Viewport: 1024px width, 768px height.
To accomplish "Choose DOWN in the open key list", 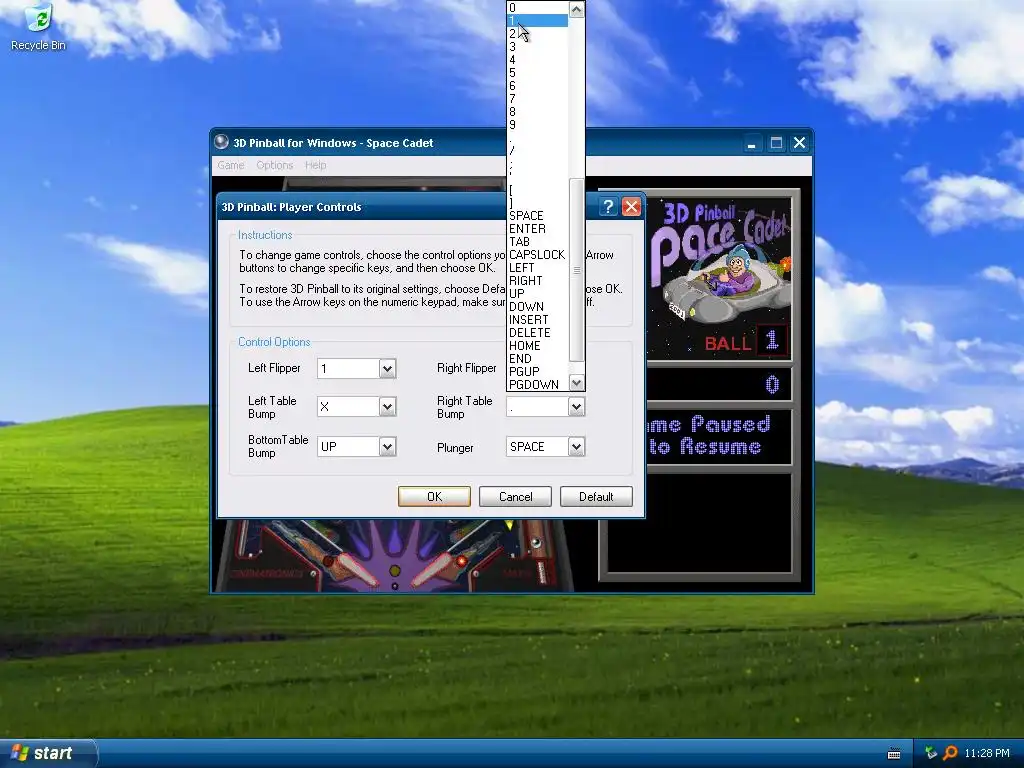I will click(x=537, y=306).
